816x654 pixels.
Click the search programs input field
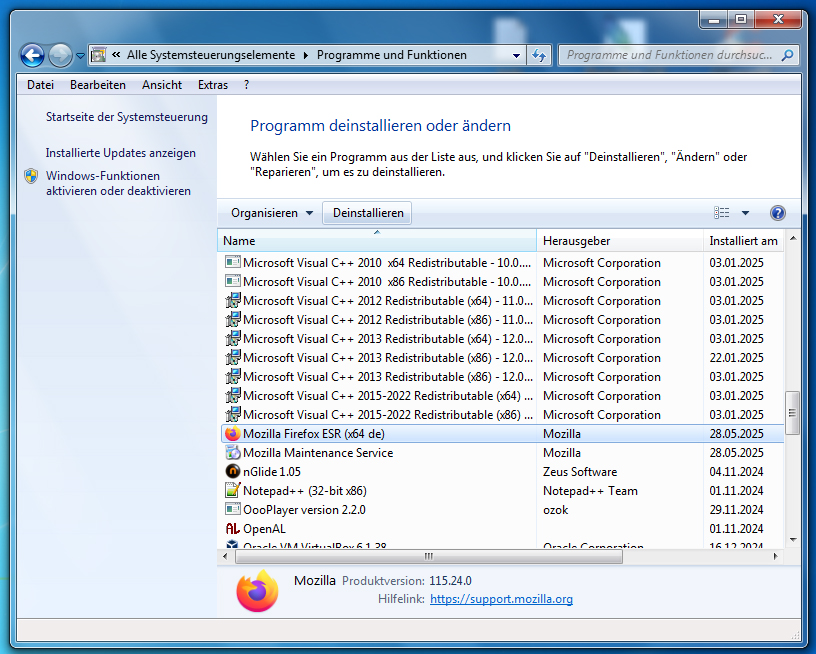[x=670, y=56]
